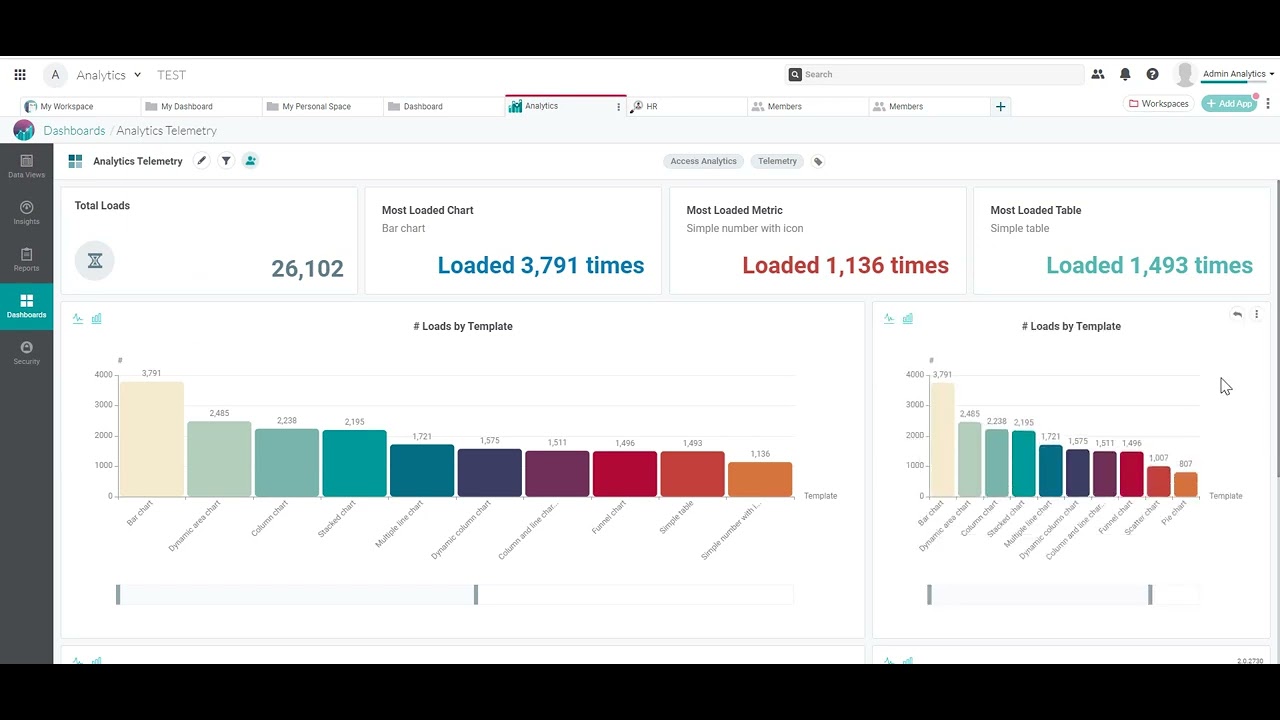Viewport: 1280px width, 720px height.
Task: Click the left range handle under wide chart
Action: [118, 595]
